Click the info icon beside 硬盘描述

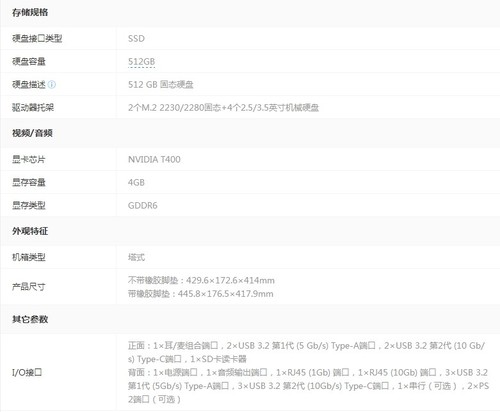pyautogui.click(x=52, y=85)
